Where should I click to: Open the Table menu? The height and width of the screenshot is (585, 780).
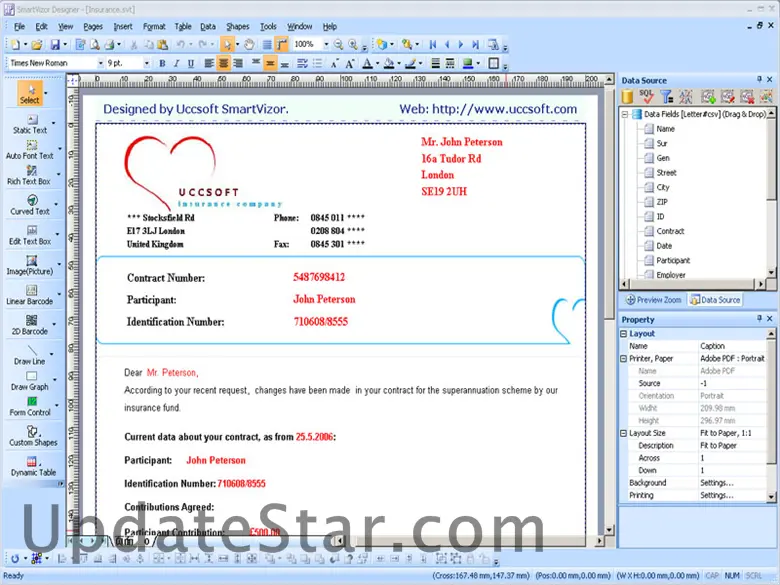tap(183, 26)
